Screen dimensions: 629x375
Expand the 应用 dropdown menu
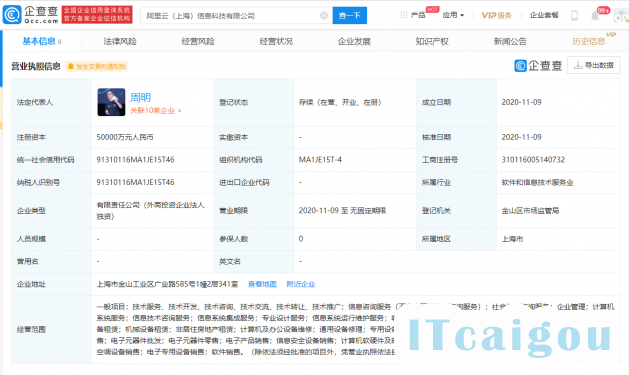[x=453, y=15]
